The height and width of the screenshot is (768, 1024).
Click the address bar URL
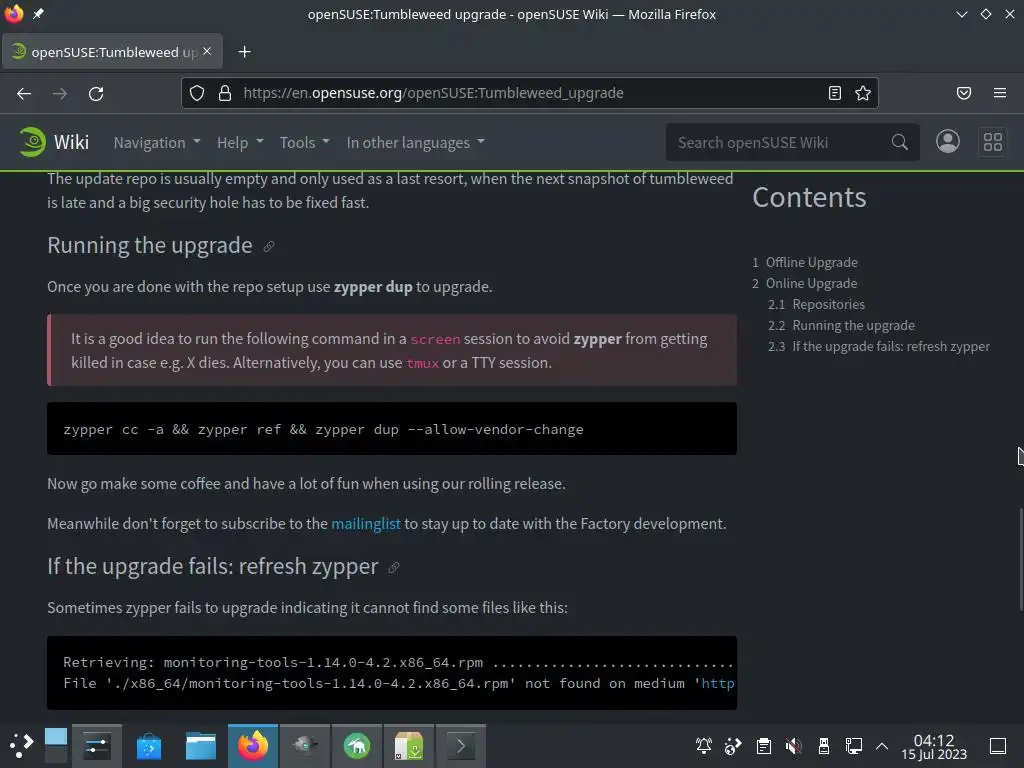coord(433,93)
